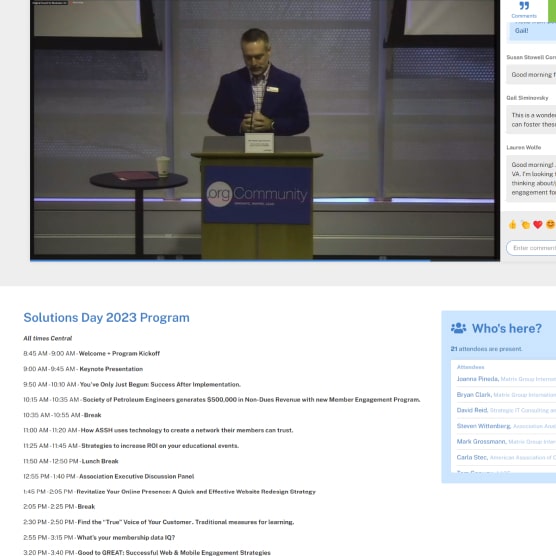
Task: Select attendee Mark Grossmann in the list
Action: coord(506,441)
